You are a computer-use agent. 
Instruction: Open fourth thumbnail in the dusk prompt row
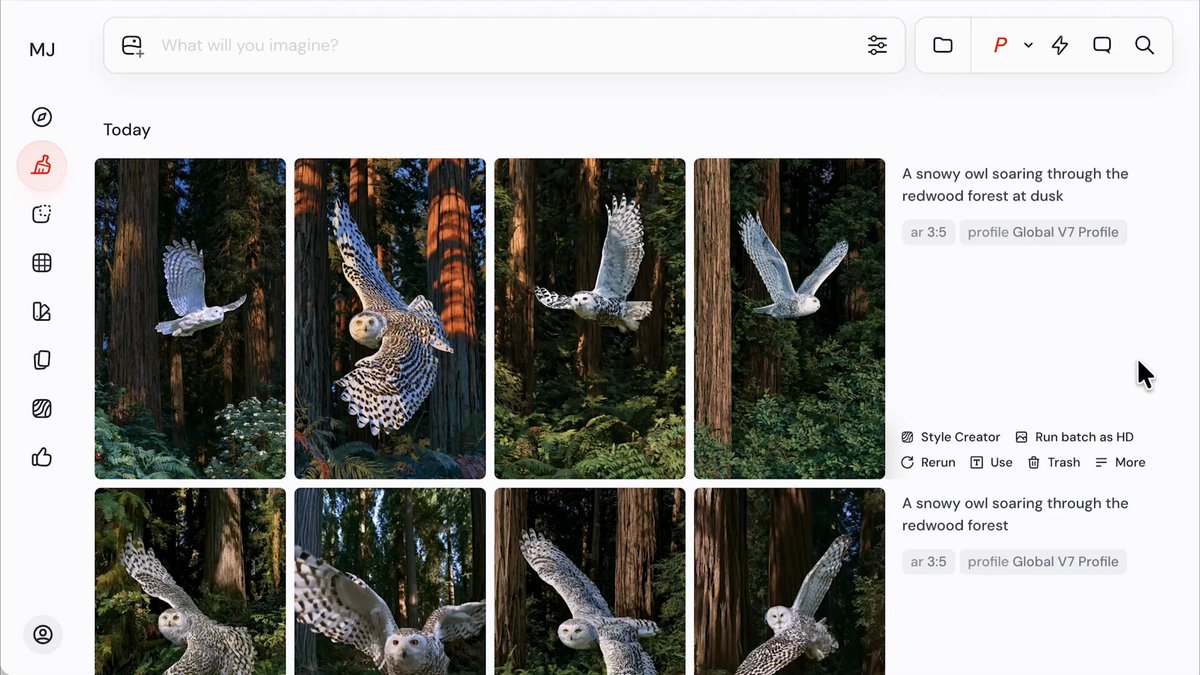(790, 319)
